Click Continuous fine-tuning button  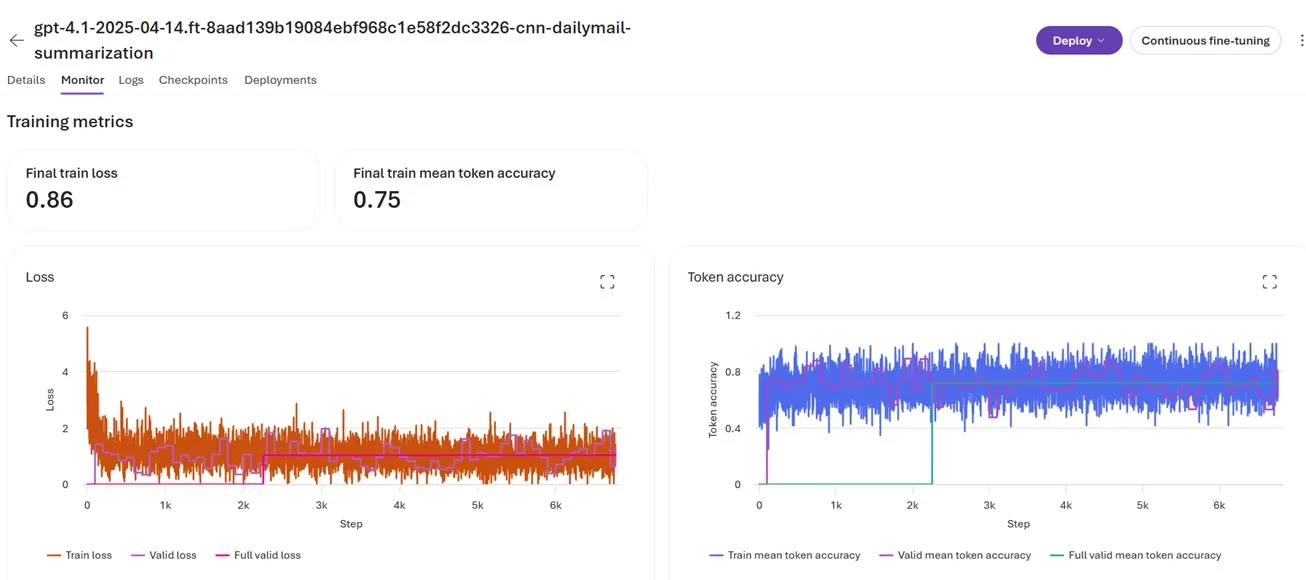1204,41
